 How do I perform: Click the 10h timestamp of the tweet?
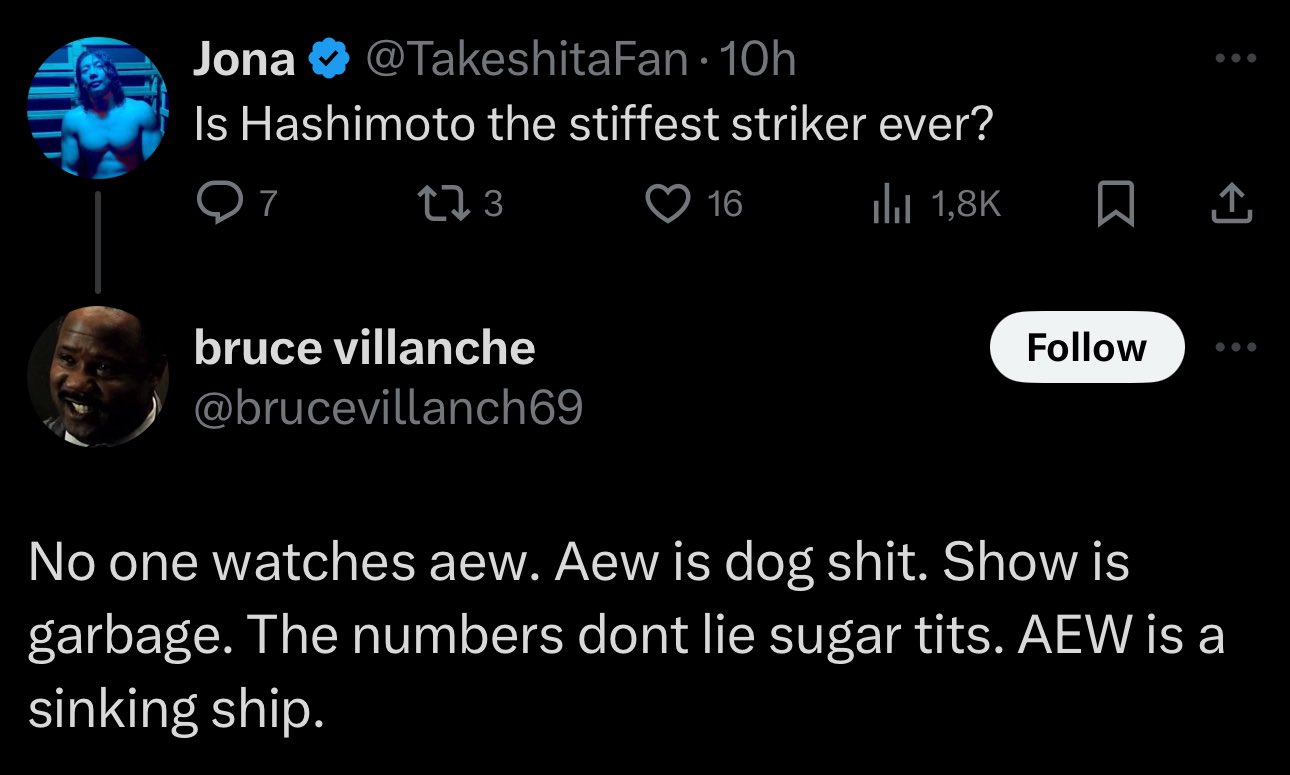(x=758, y=61)
